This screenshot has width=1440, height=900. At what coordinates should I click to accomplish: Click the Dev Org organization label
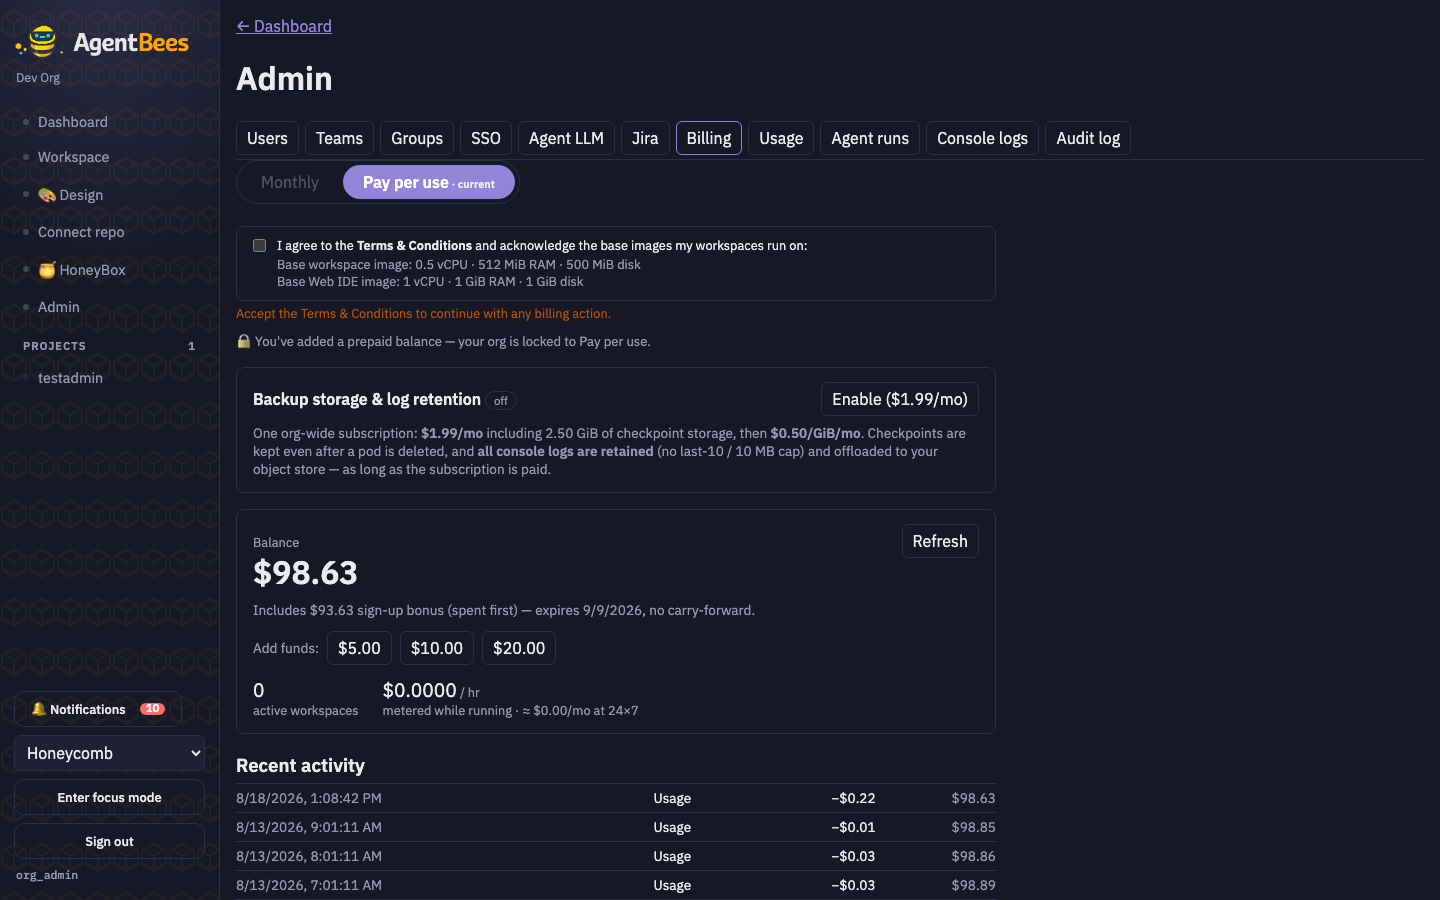pos(38,78)
